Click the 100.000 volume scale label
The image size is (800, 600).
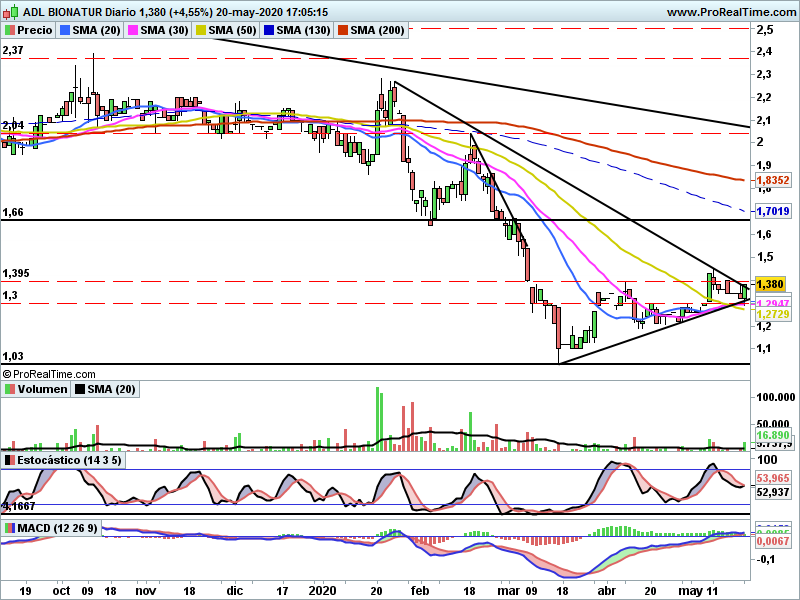coord(776,397)
